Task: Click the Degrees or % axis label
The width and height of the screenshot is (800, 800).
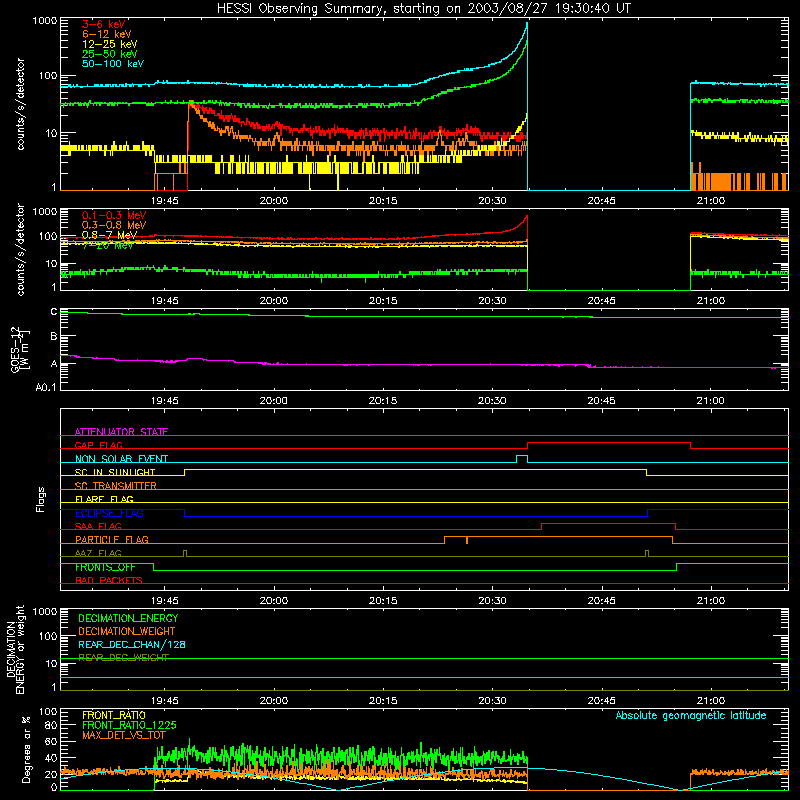Action: click(26, 750)
